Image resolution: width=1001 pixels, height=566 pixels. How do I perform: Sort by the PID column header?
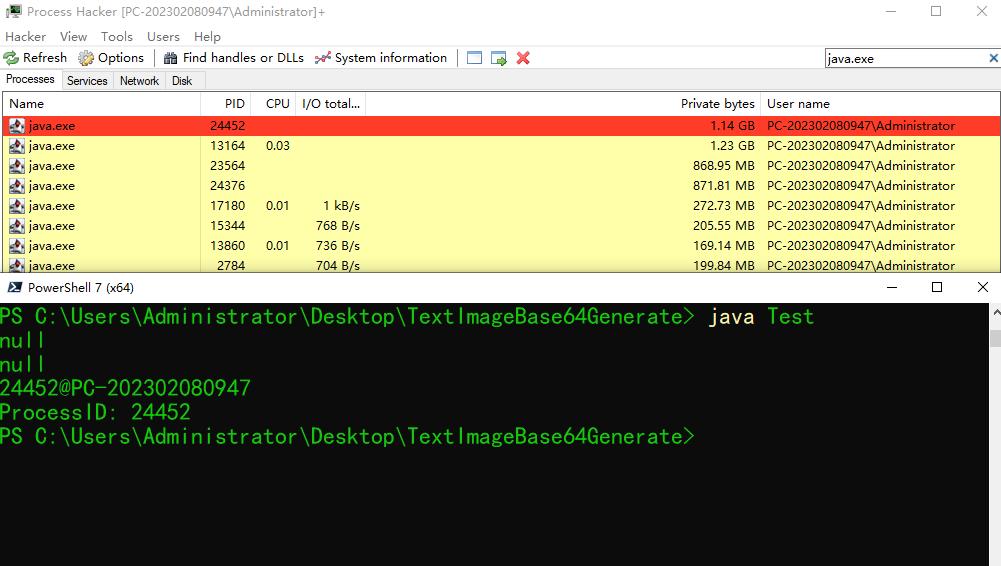(225, 103)
